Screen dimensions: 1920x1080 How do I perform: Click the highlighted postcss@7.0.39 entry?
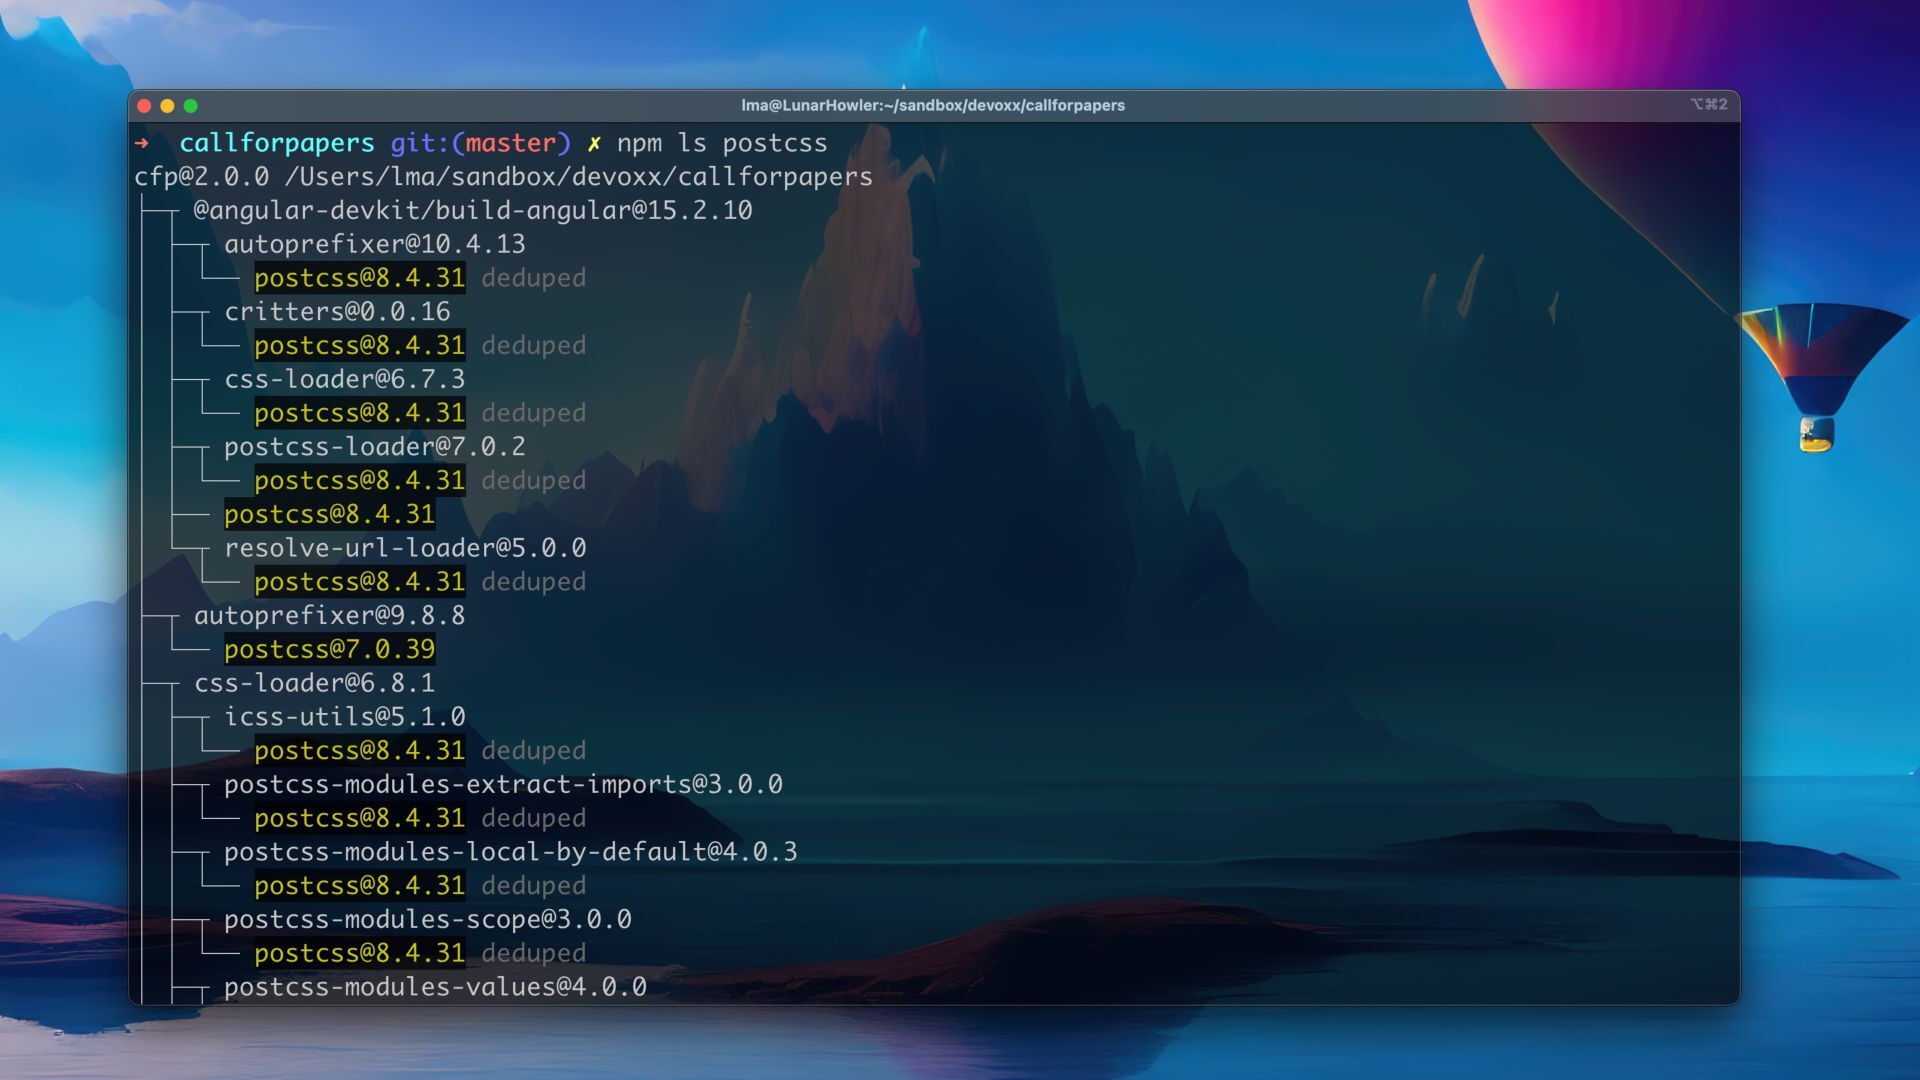[329, 650]
